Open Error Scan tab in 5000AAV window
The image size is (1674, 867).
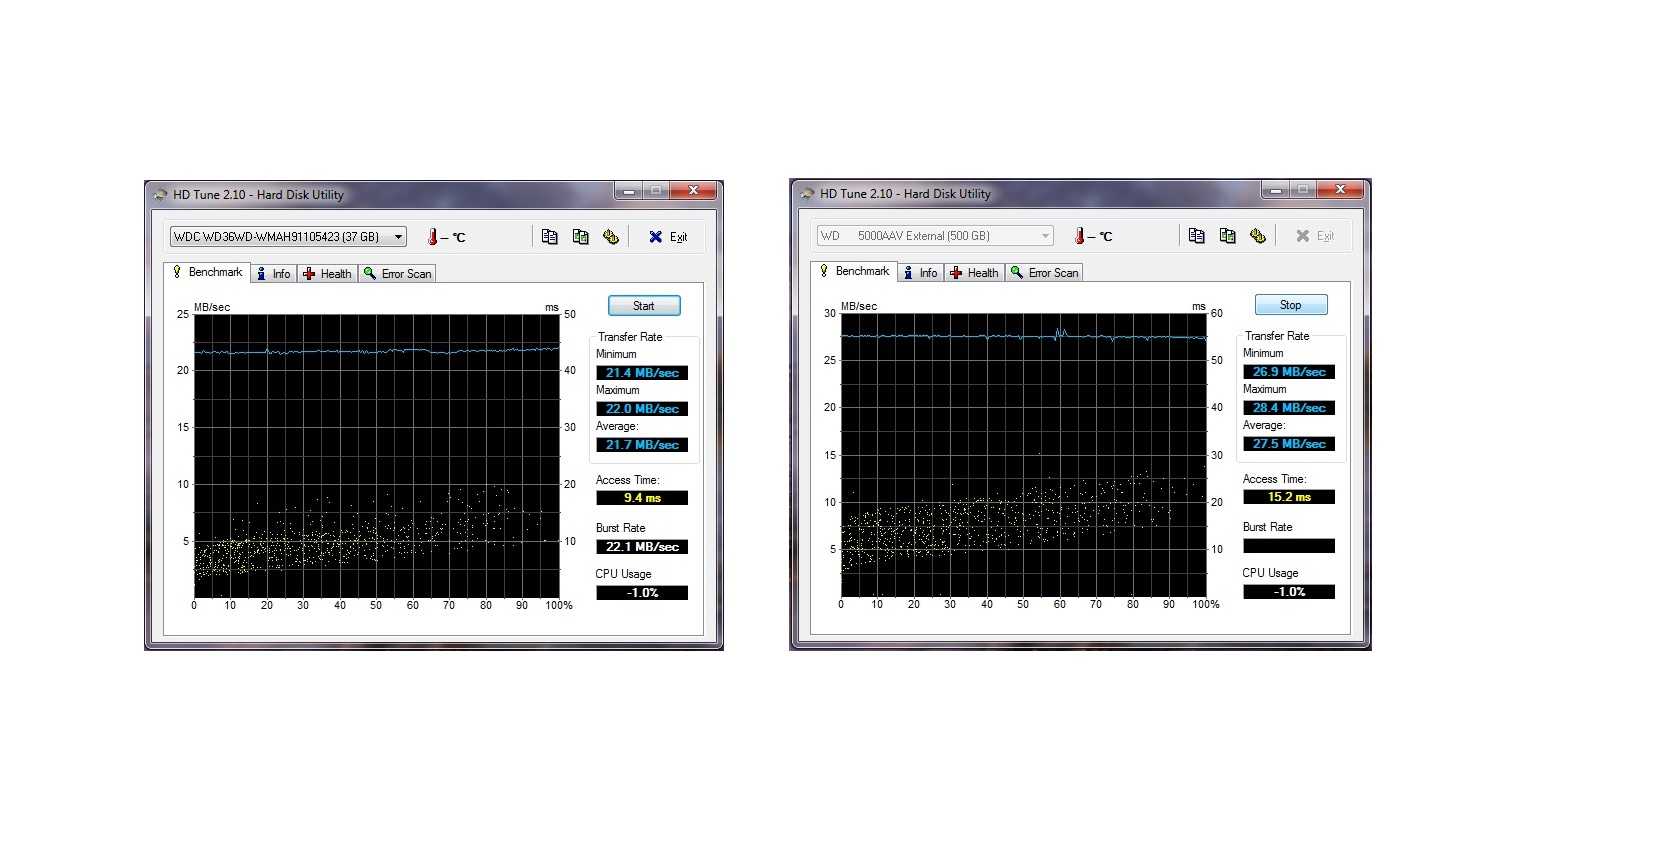1045,273
